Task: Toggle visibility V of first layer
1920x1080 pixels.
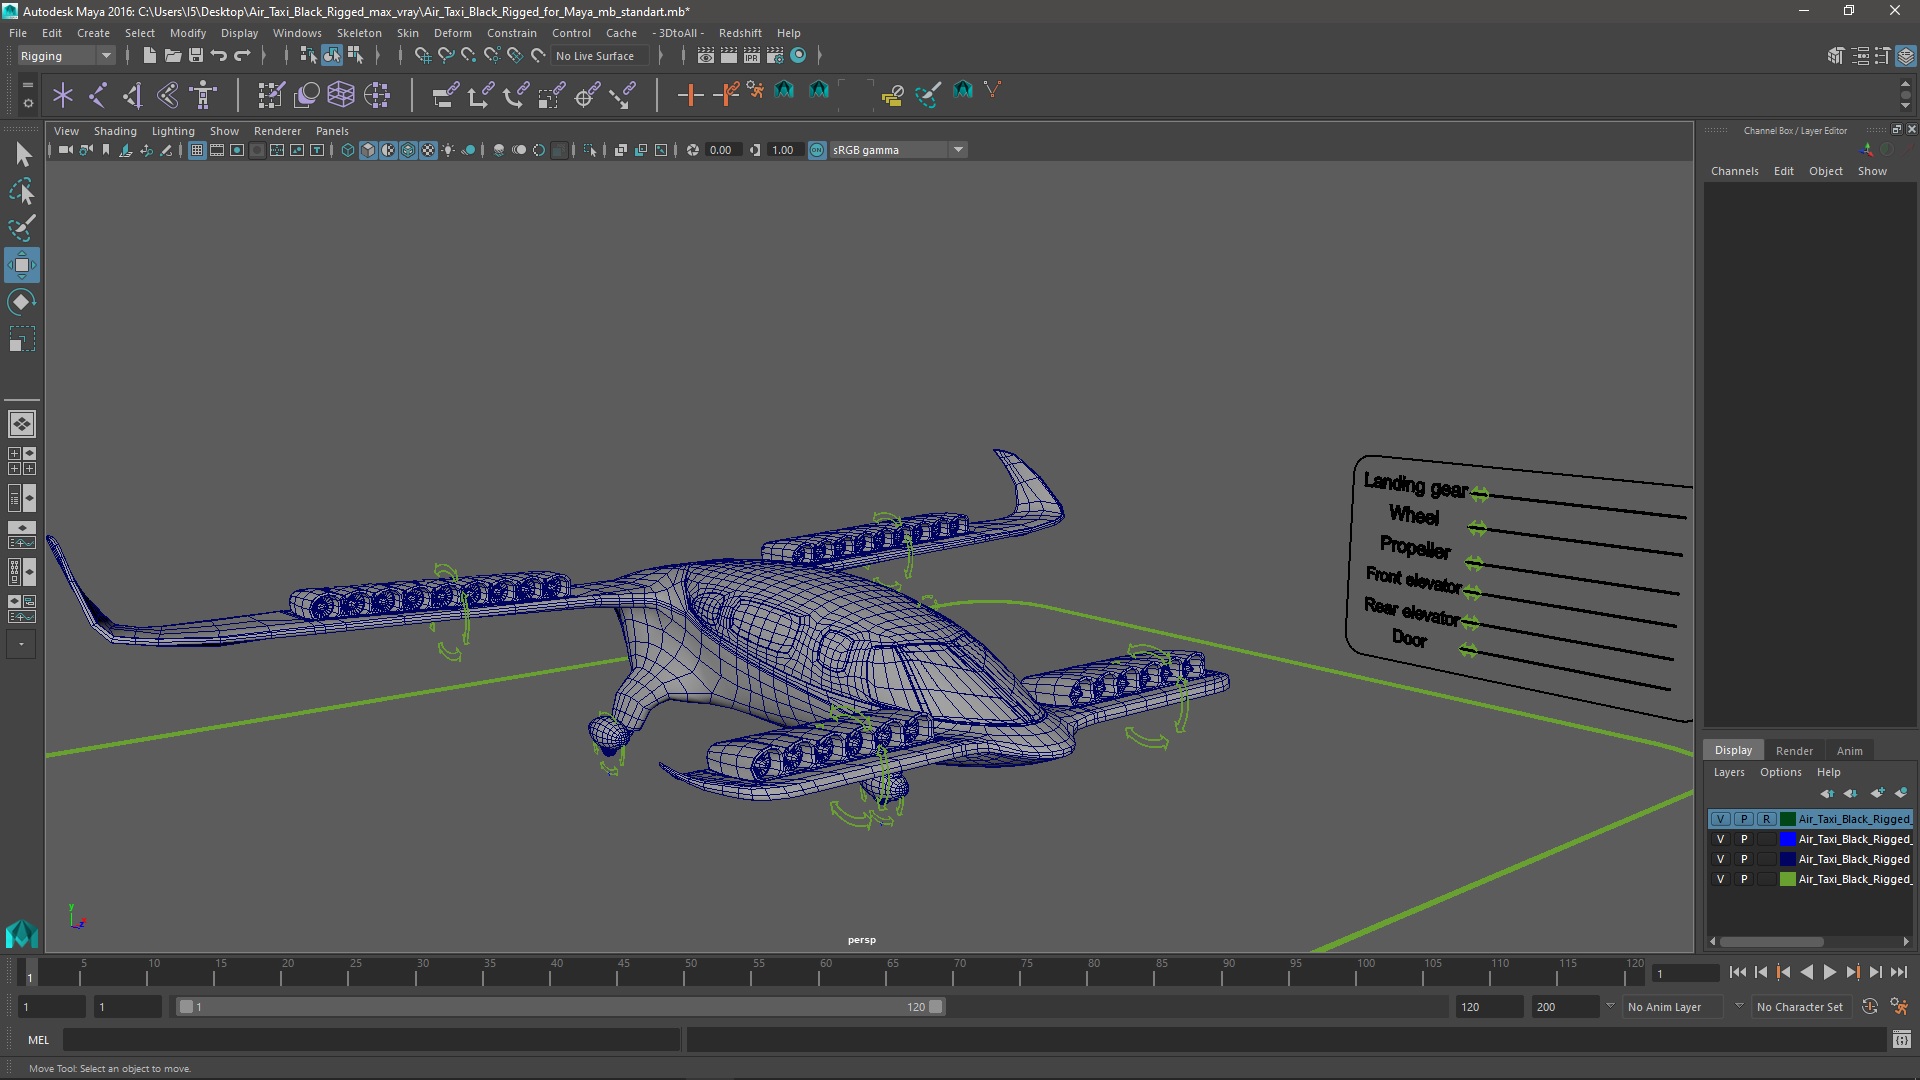Action: pos(1720,819)
